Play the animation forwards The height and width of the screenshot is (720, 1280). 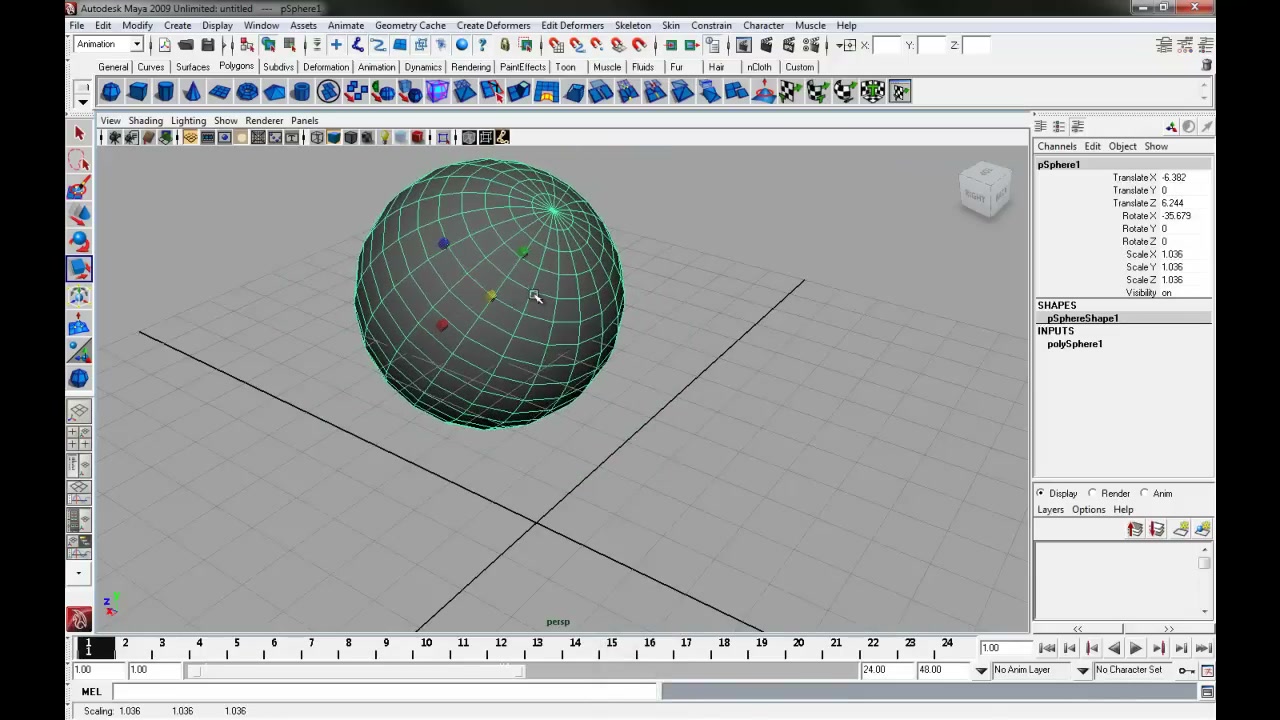tap(1136, 648)
